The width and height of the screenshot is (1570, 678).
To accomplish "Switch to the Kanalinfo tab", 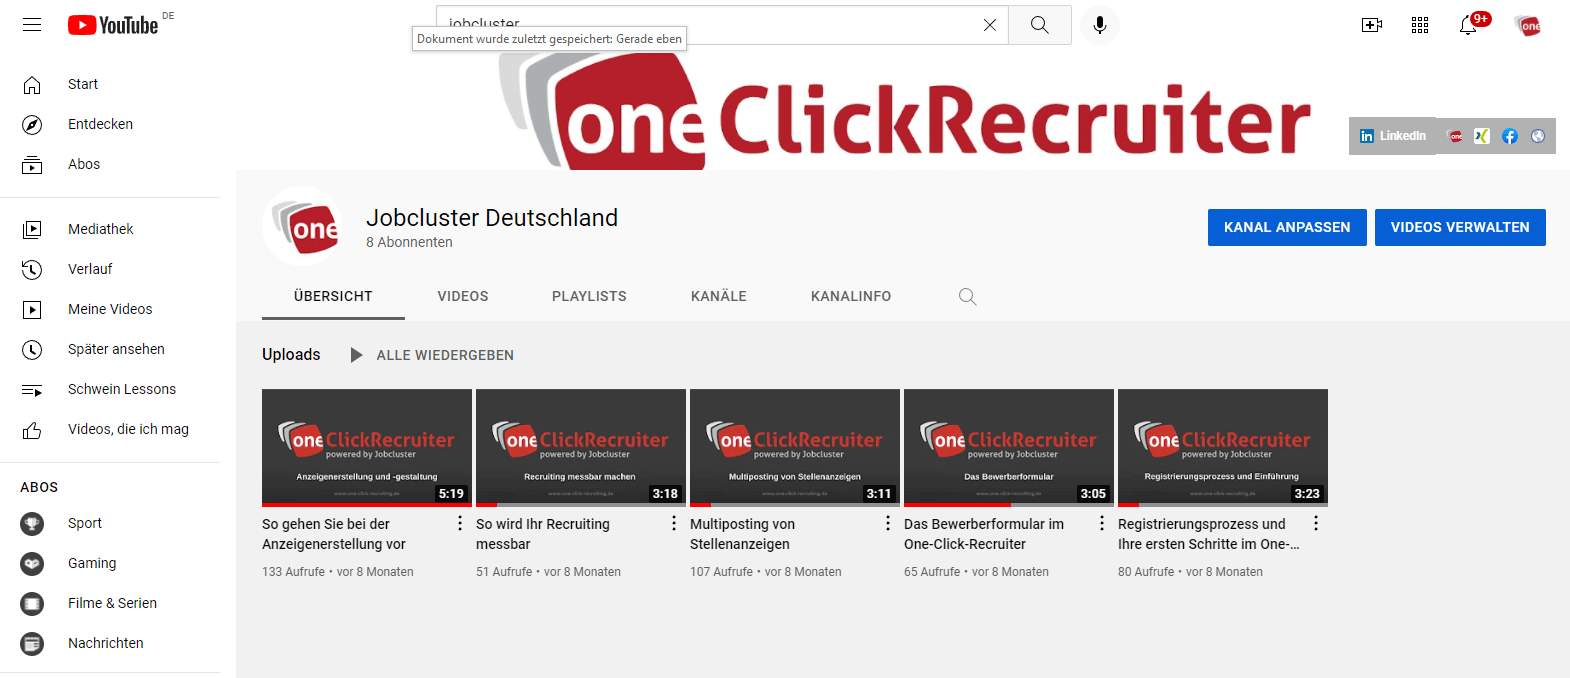I will [851, 296].
